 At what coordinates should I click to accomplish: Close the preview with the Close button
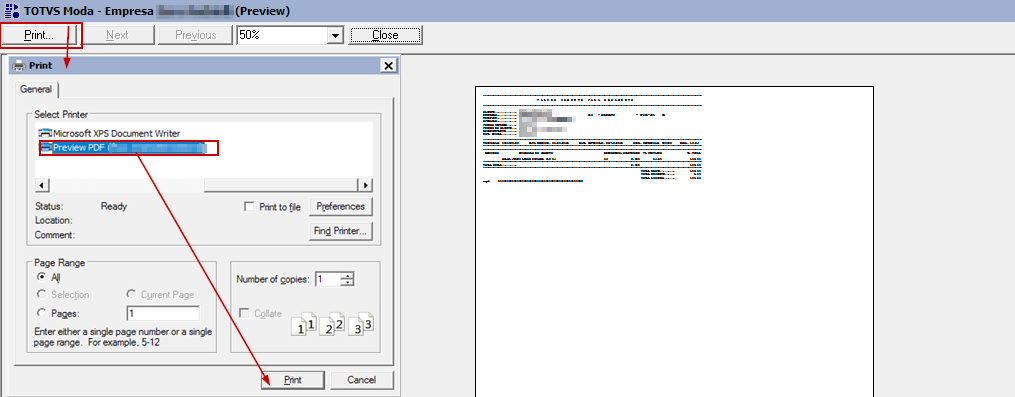click(x=386, y=35)
